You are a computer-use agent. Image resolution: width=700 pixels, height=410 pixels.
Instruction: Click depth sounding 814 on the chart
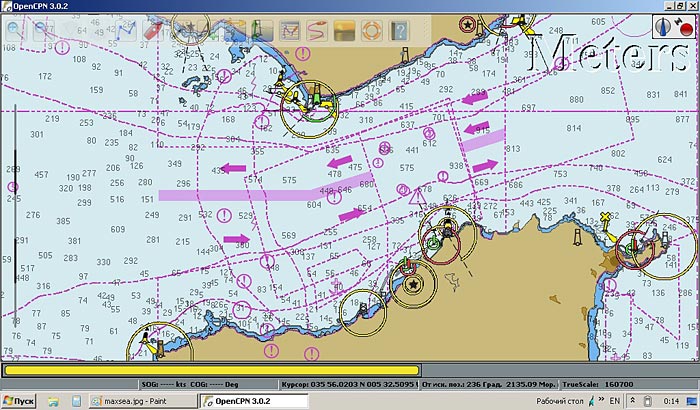574,128
